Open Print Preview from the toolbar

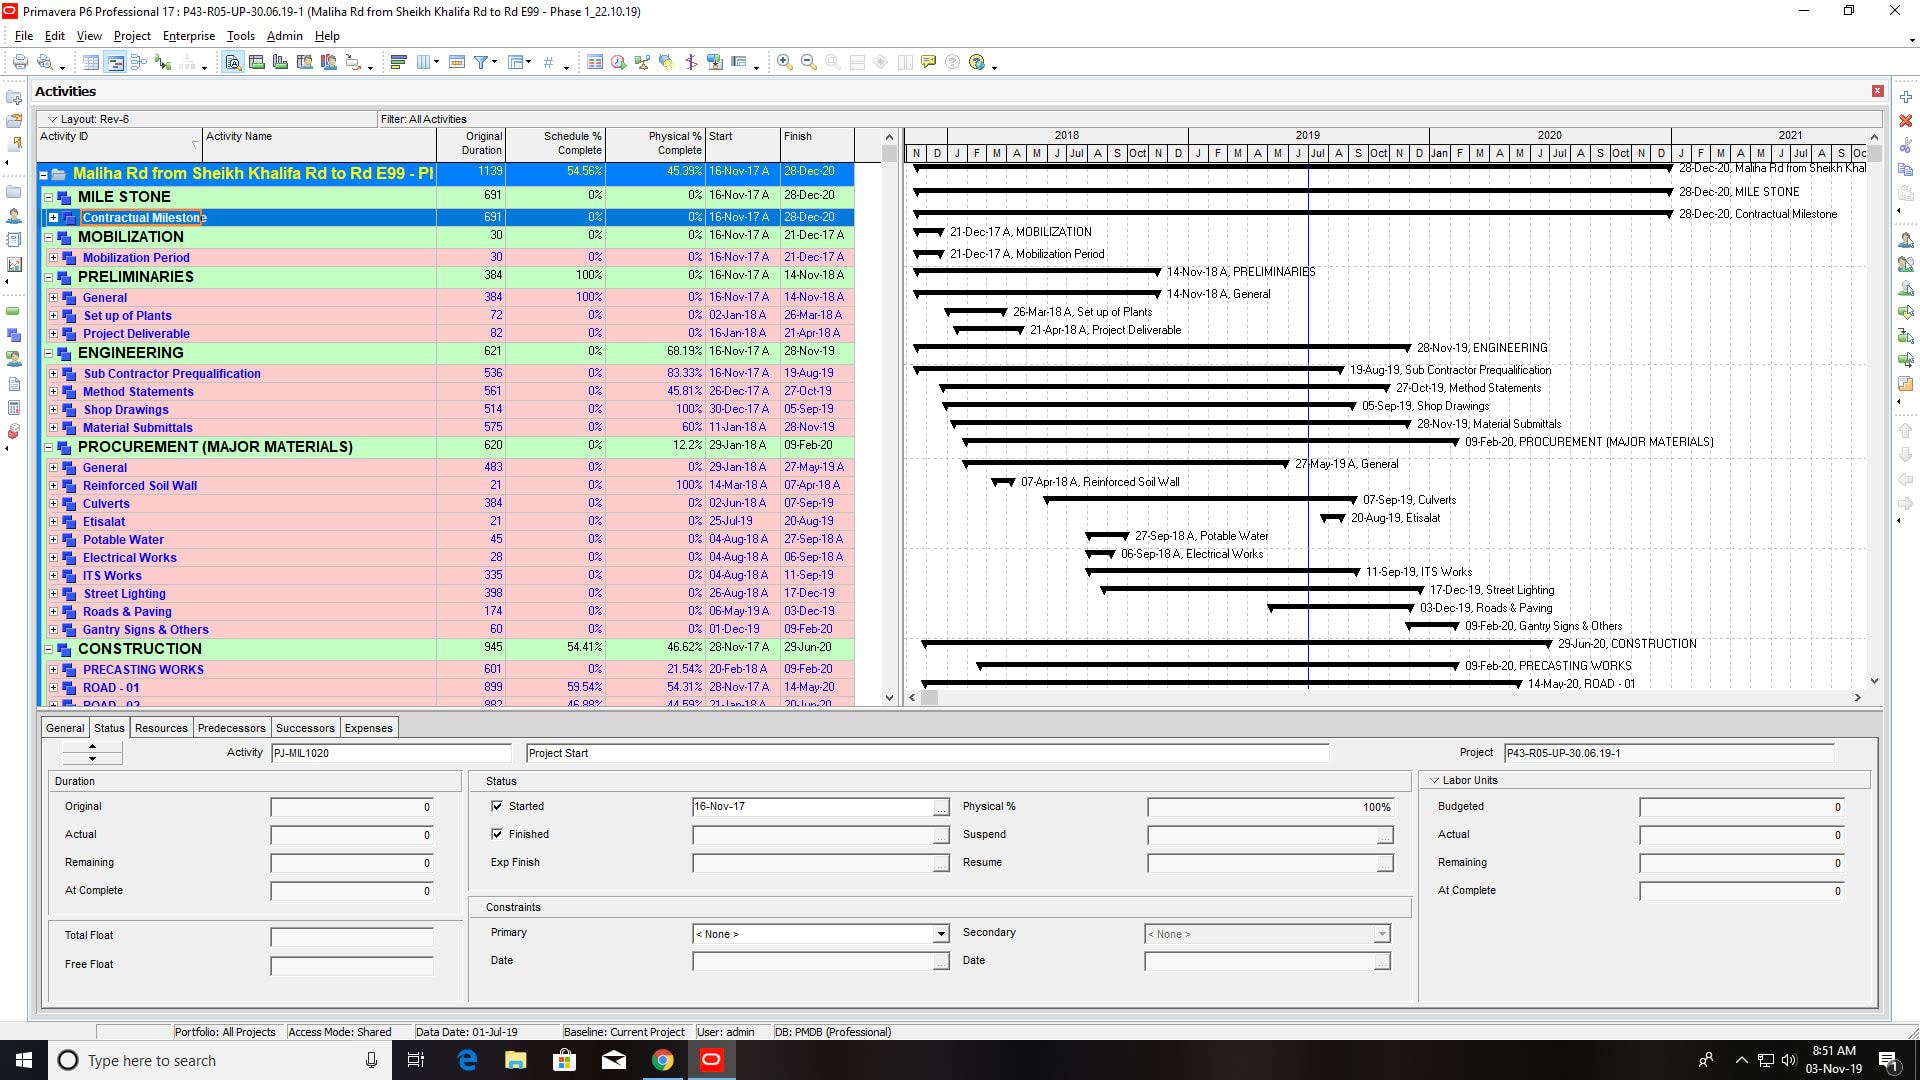44,62
